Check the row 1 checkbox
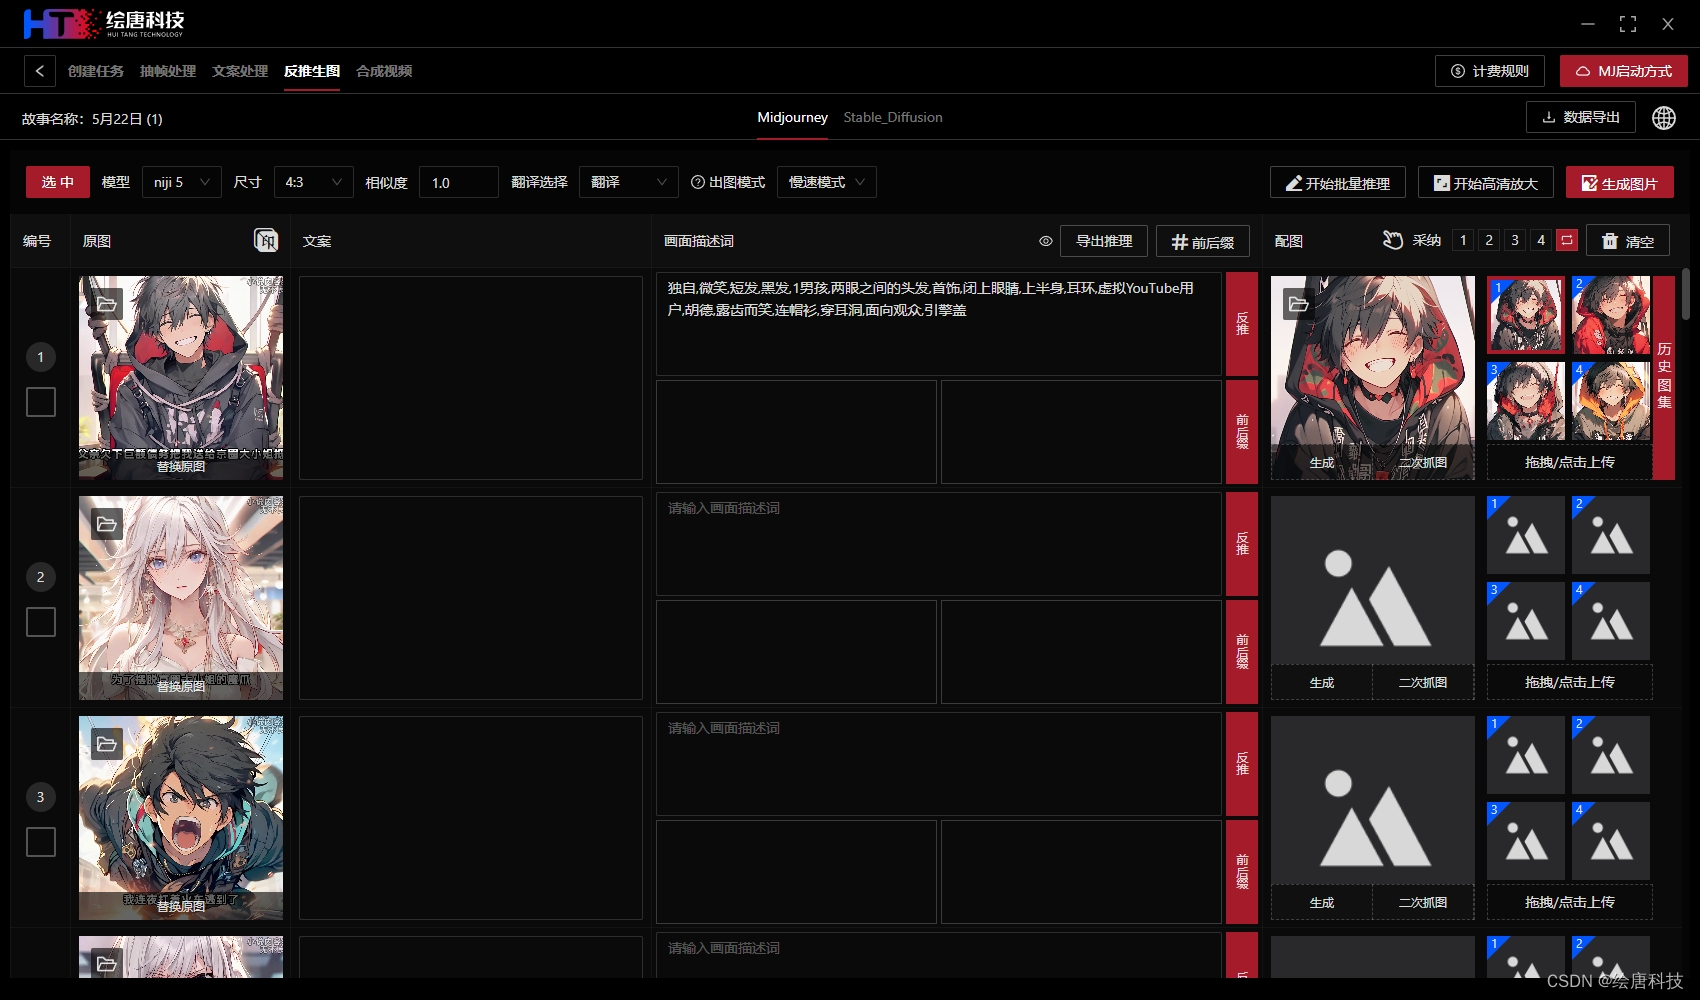Viewport: 1700px width, 1000px height. (41, 402)
